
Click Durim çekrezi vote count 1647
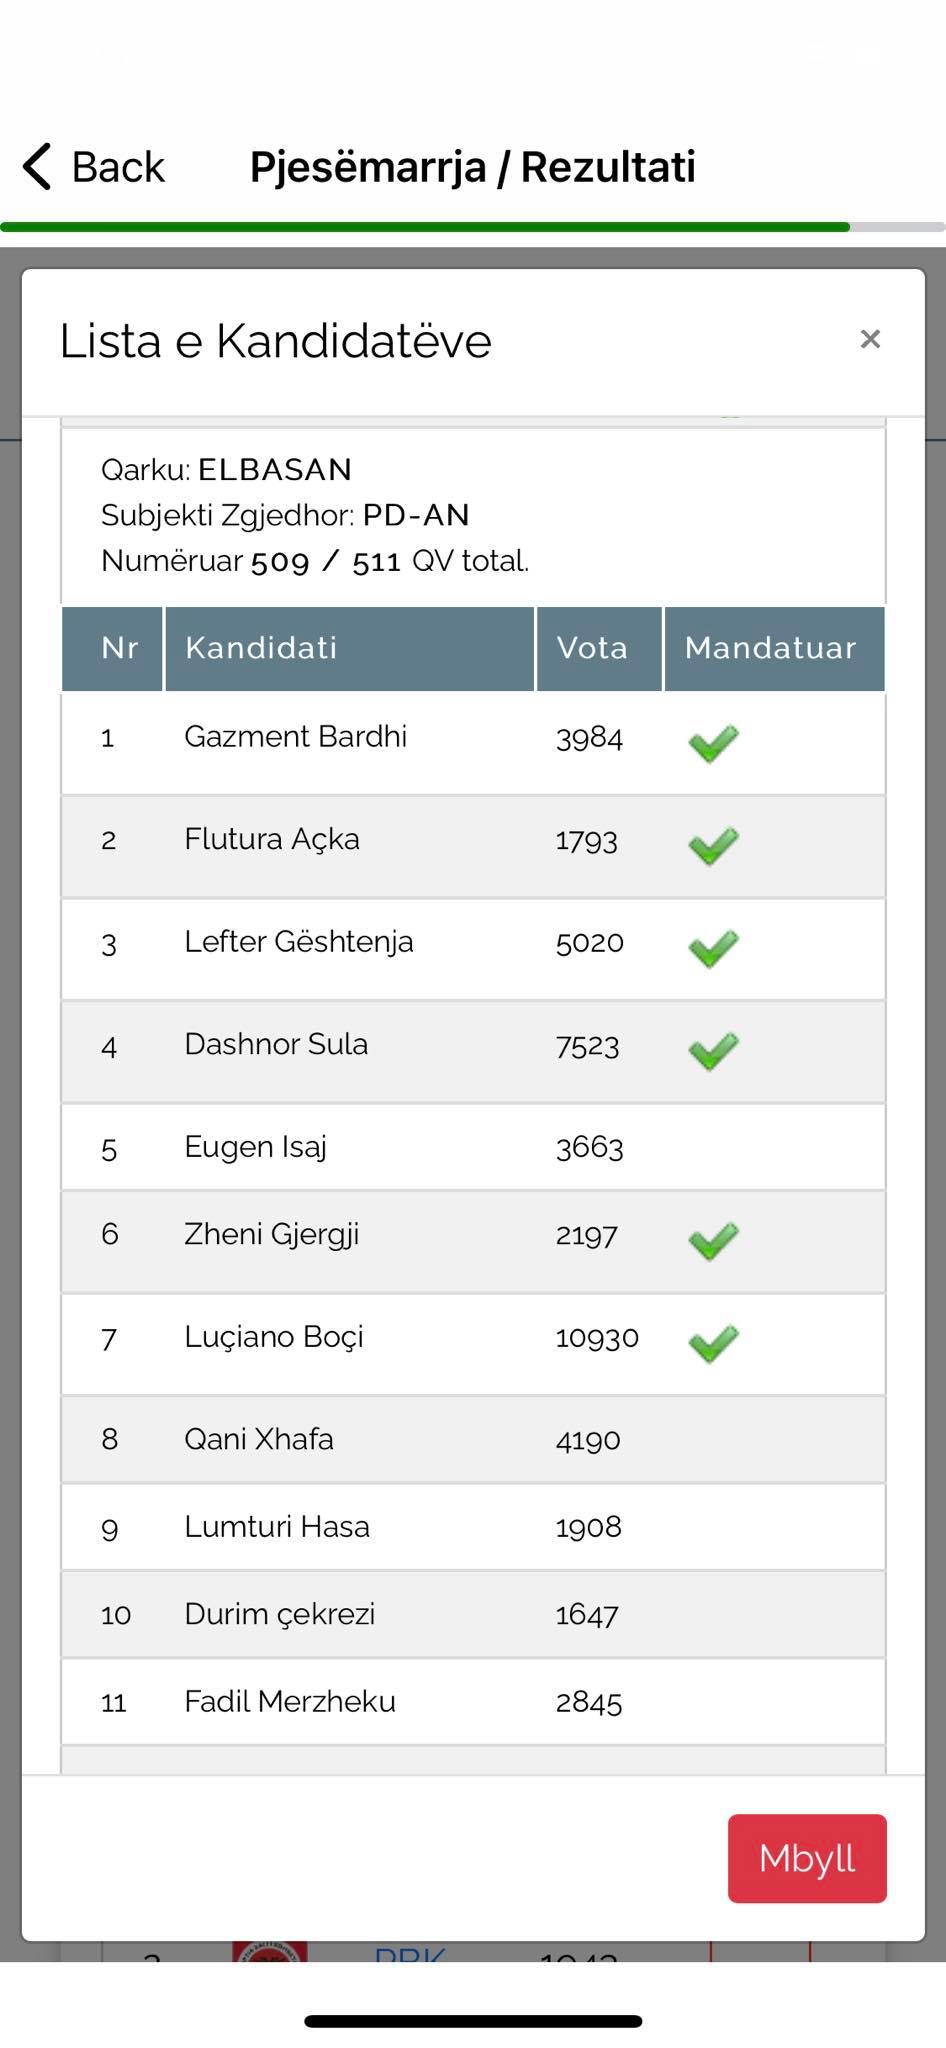587,1615
